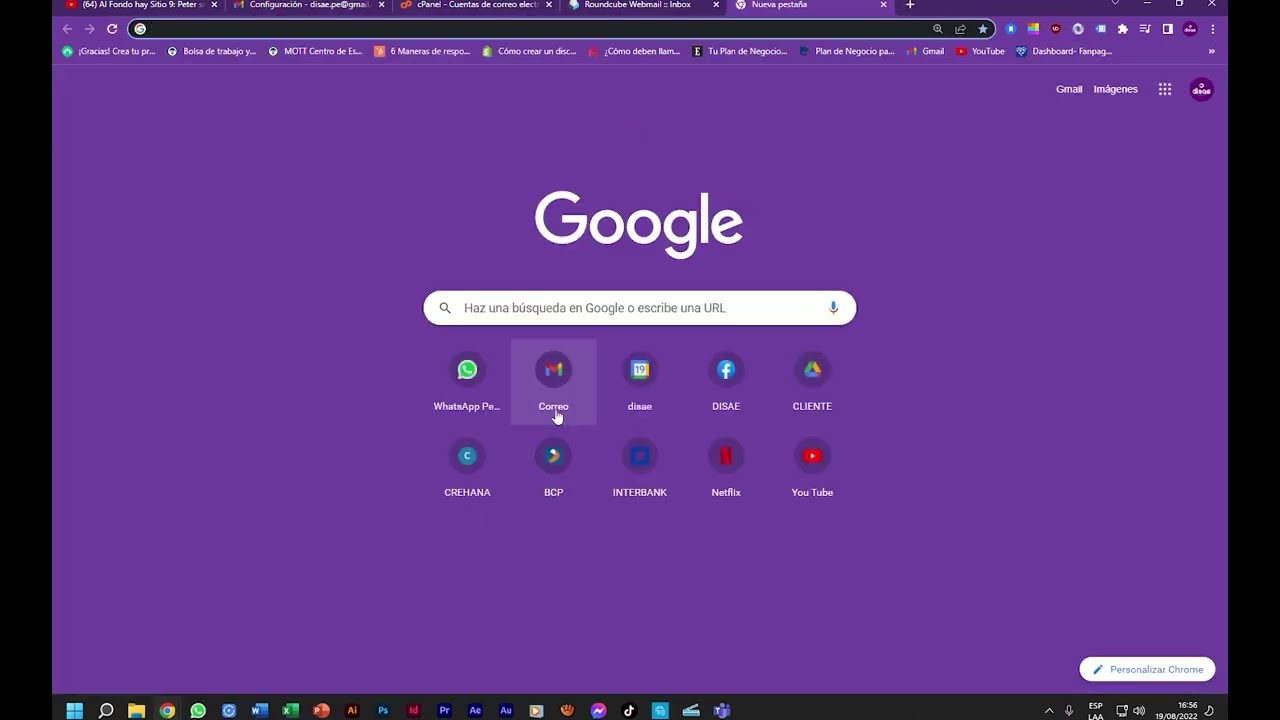Screen dimensions: 1280x720
Task: Show the hidden bookmarks overflow
Action: [x=1212, y=51]
